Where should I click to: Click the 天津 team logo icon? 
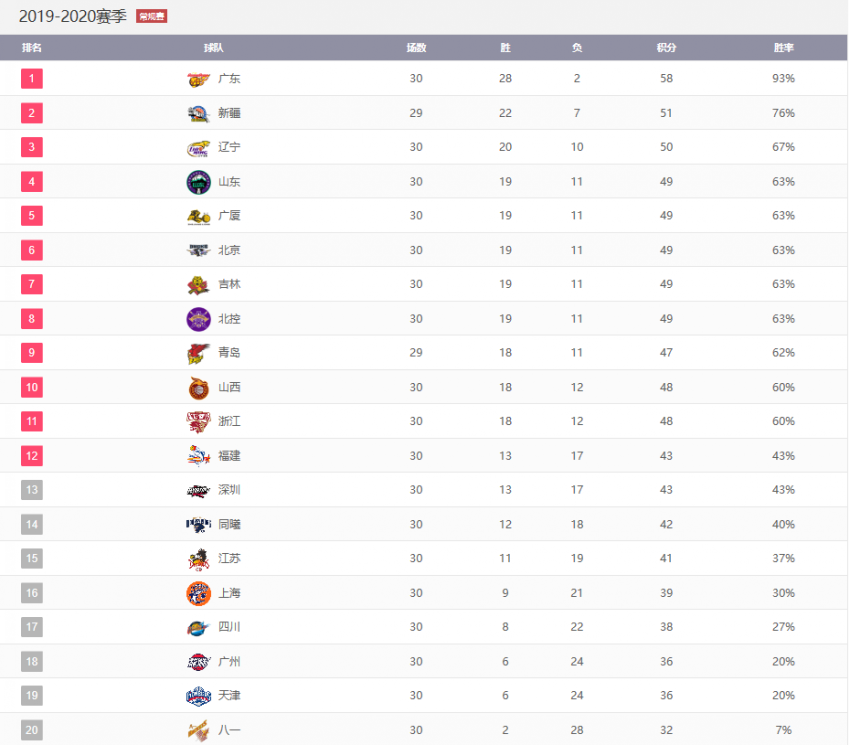pos(198,696)
